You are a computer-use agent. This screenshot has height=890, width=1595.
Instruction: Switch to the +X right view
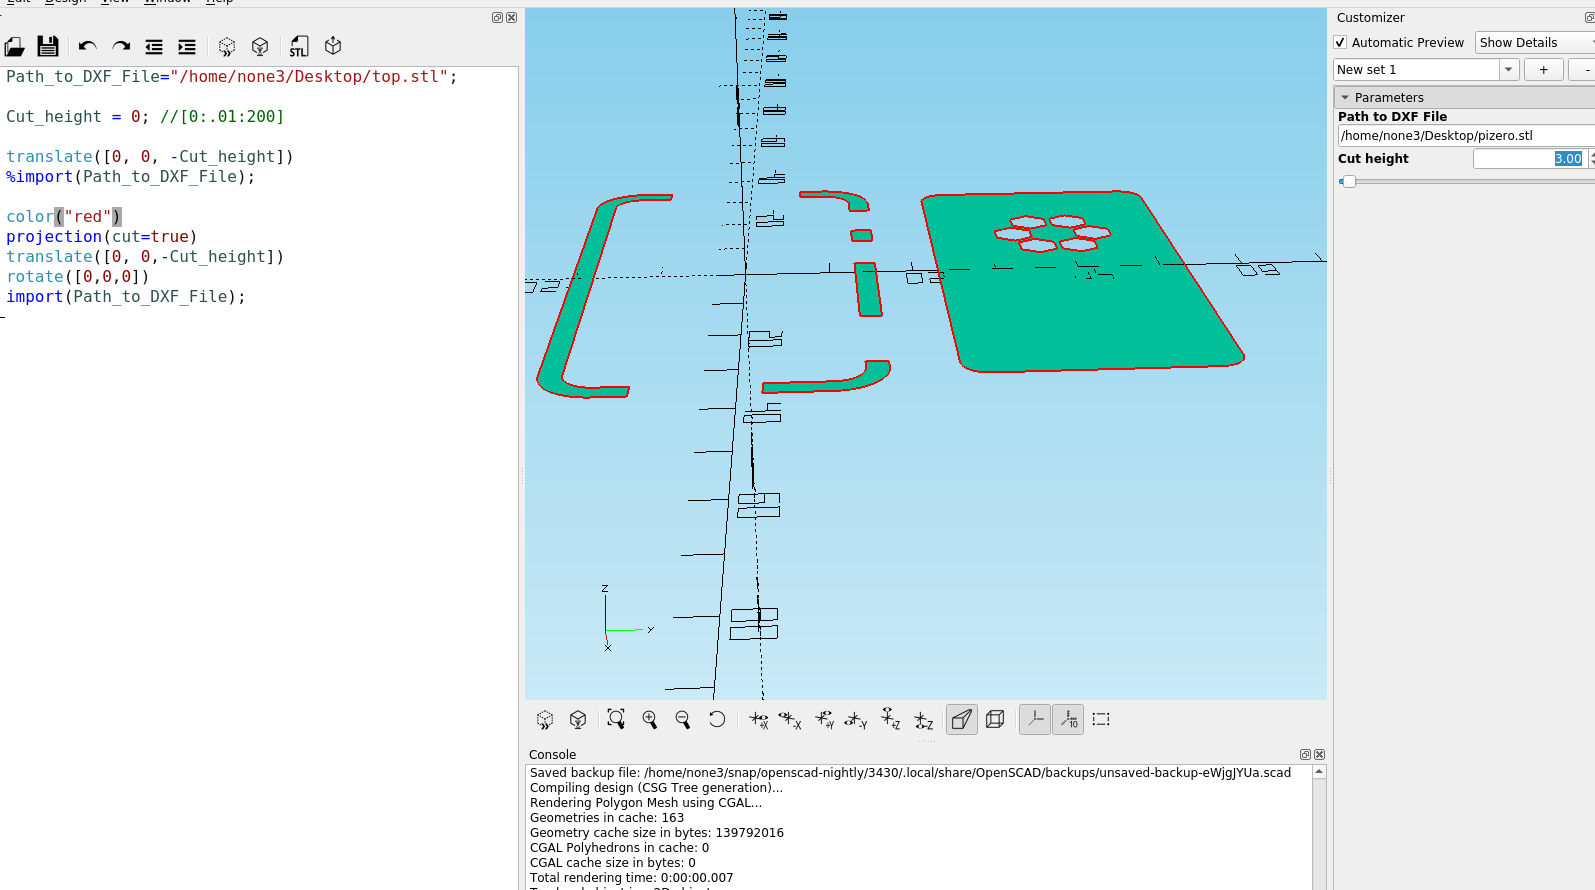point(759,719)
